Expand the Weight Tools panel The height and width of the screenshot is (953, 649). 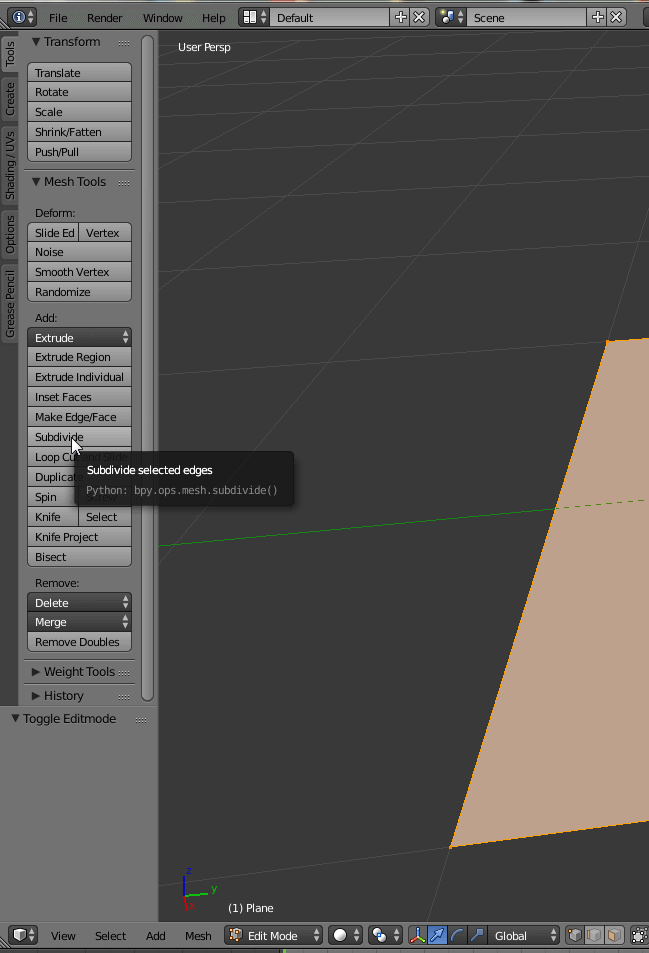(37, 672)
